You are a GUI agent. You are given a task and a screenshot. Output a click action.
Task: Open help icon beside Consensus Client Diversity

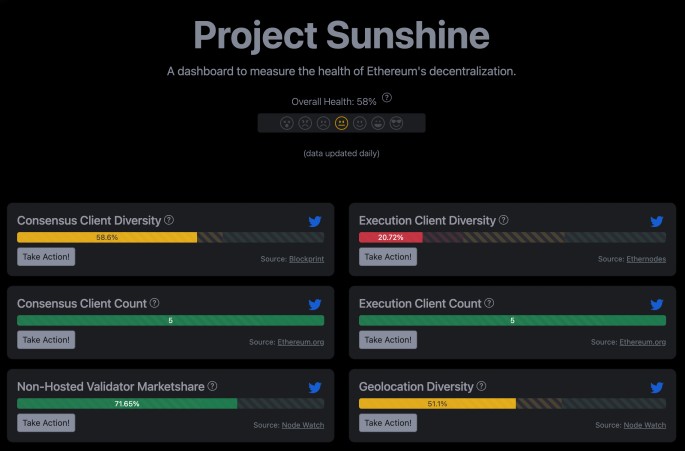click(x=169, y=220)
